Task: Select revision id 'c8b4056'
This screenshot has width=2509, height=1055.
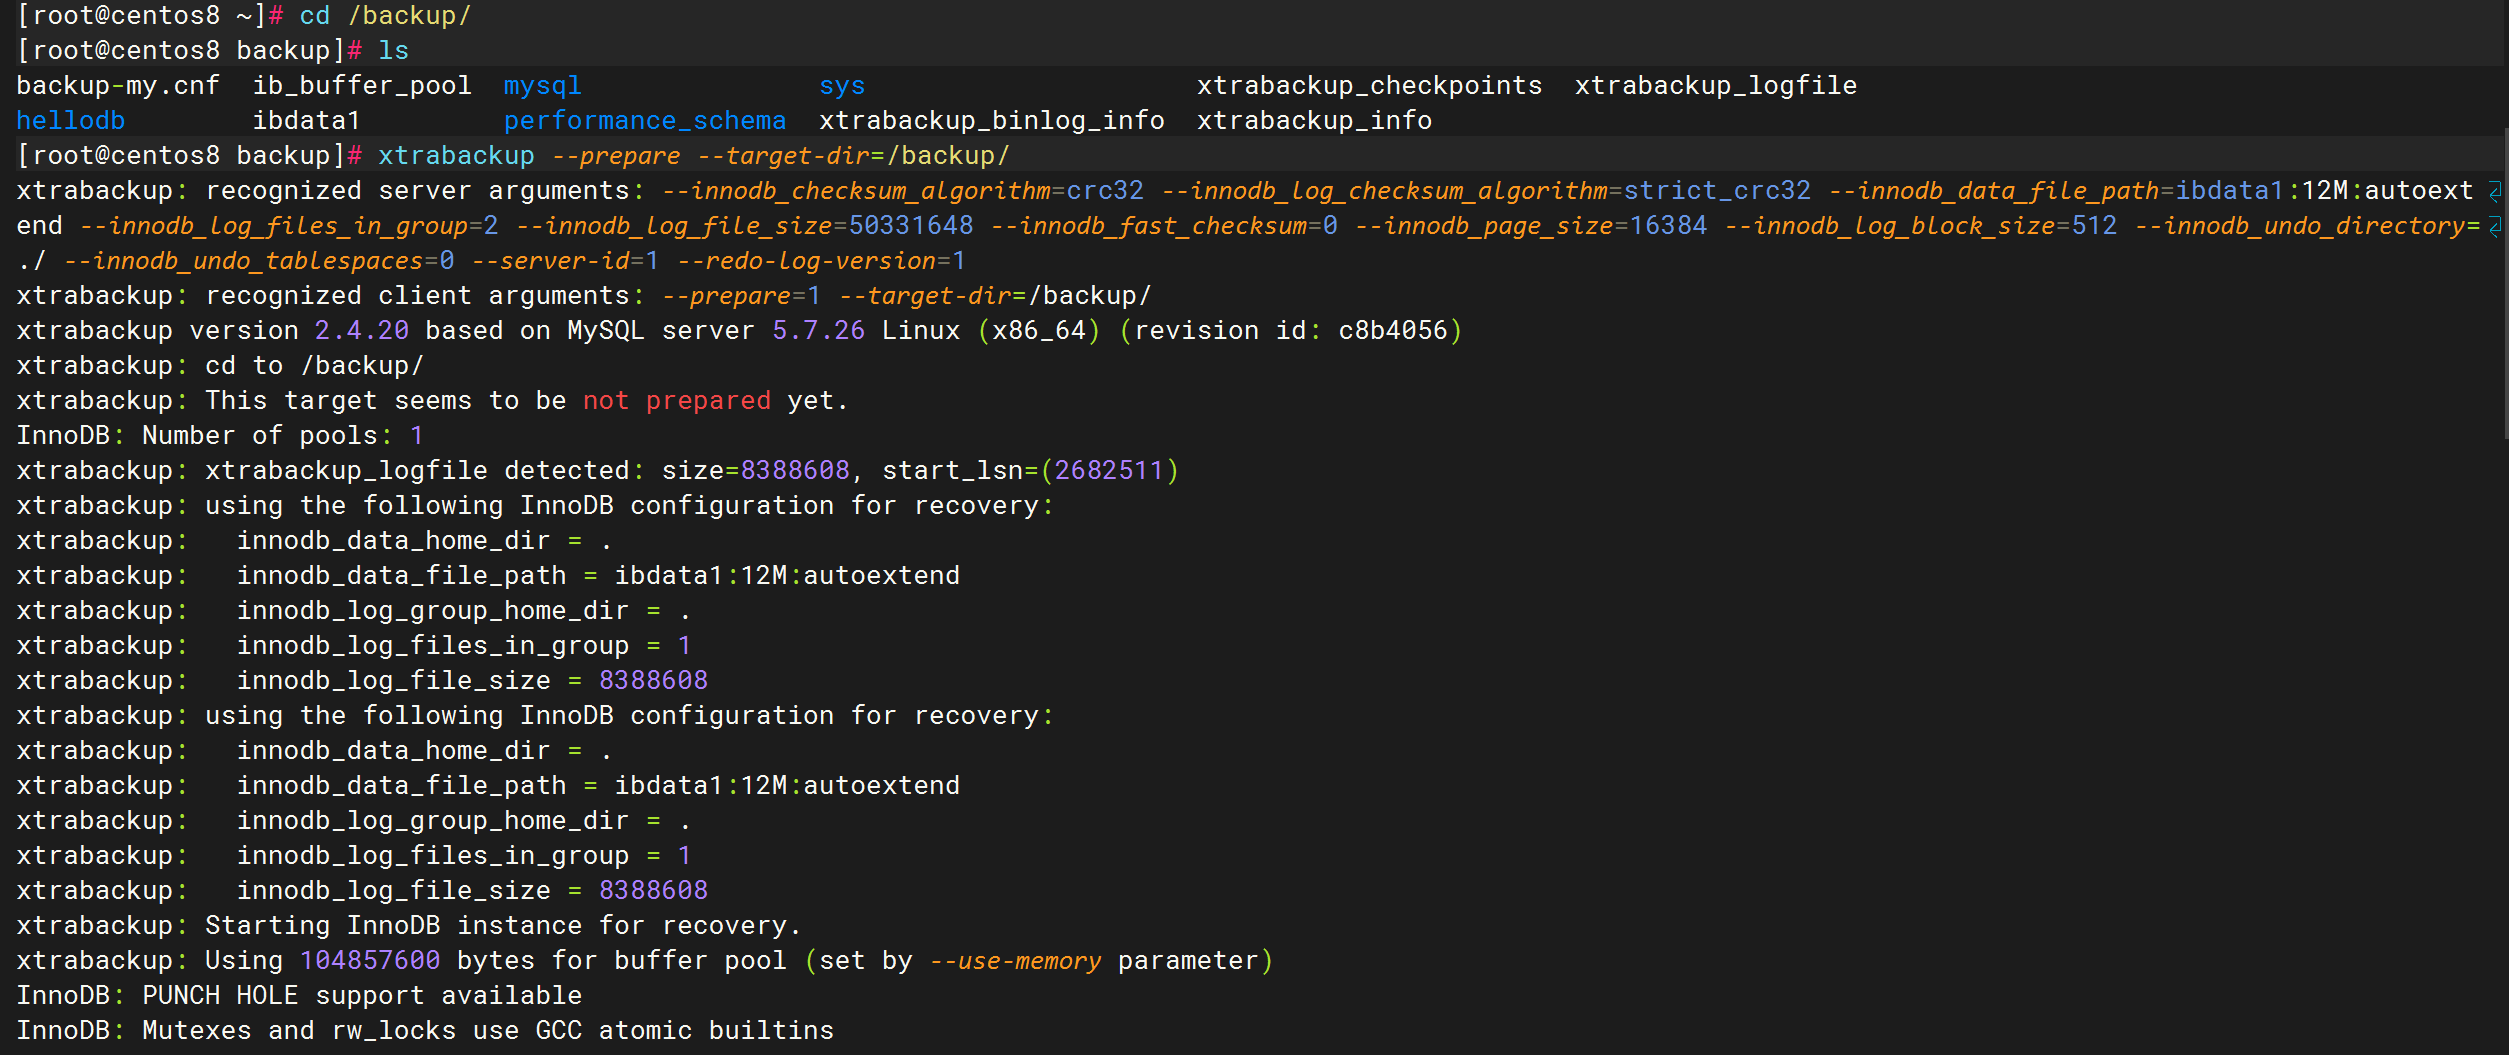Action: tap(1393, 331)
